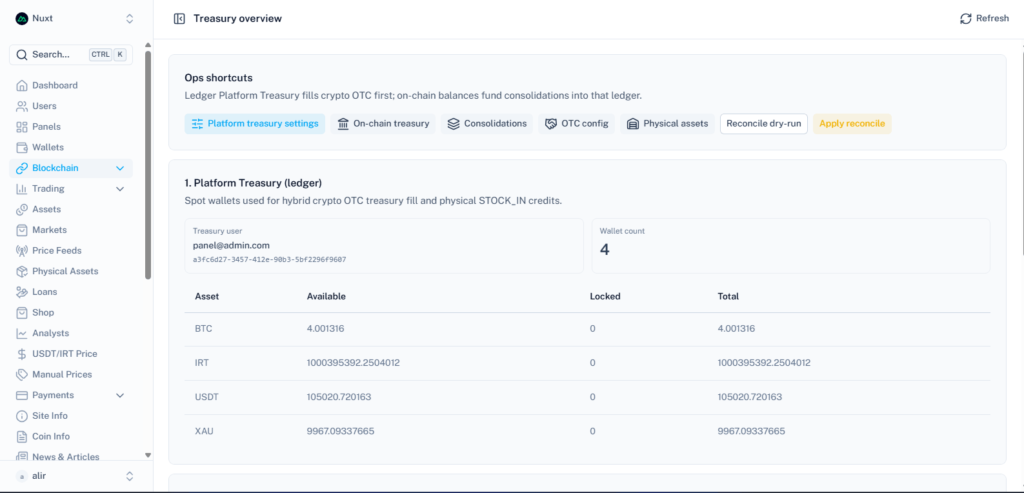Click the Blockchain link icon

pos(22,168)
